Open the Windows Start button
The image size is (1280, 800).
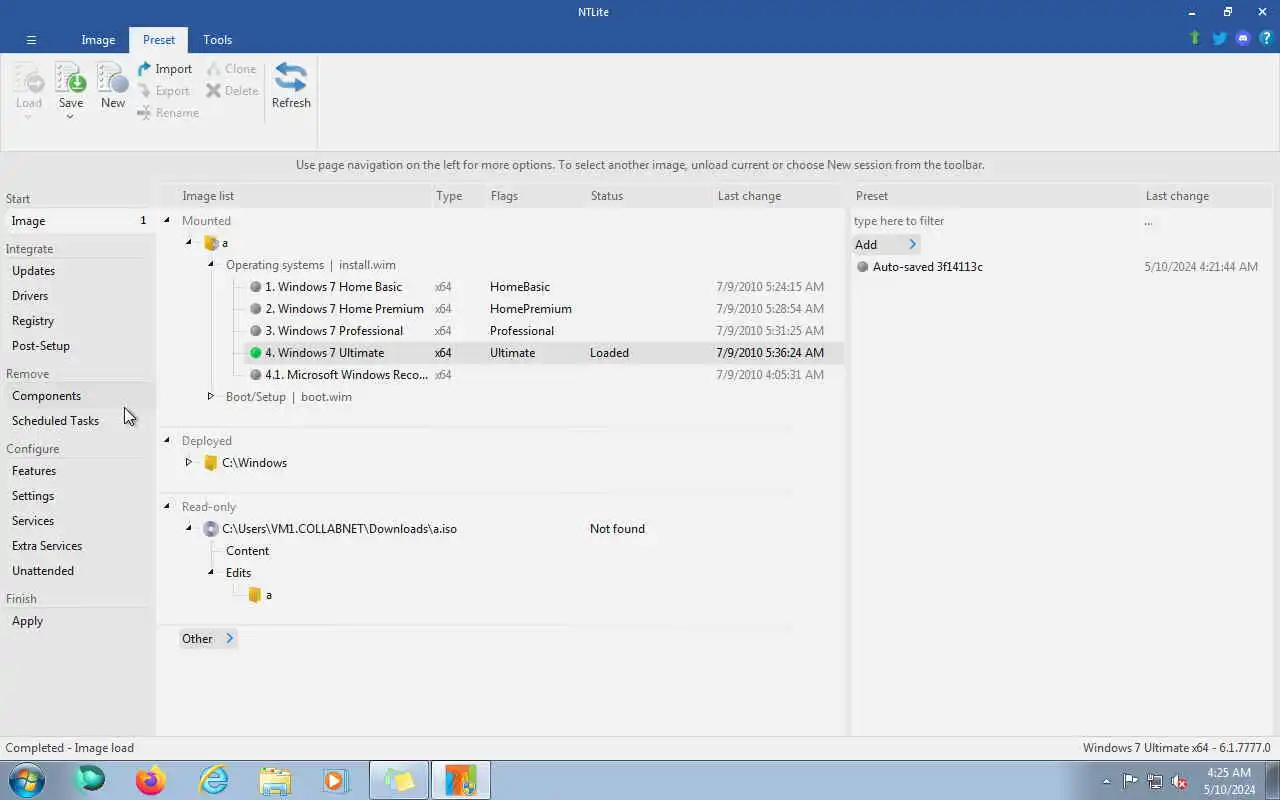(x=26, y=780)
